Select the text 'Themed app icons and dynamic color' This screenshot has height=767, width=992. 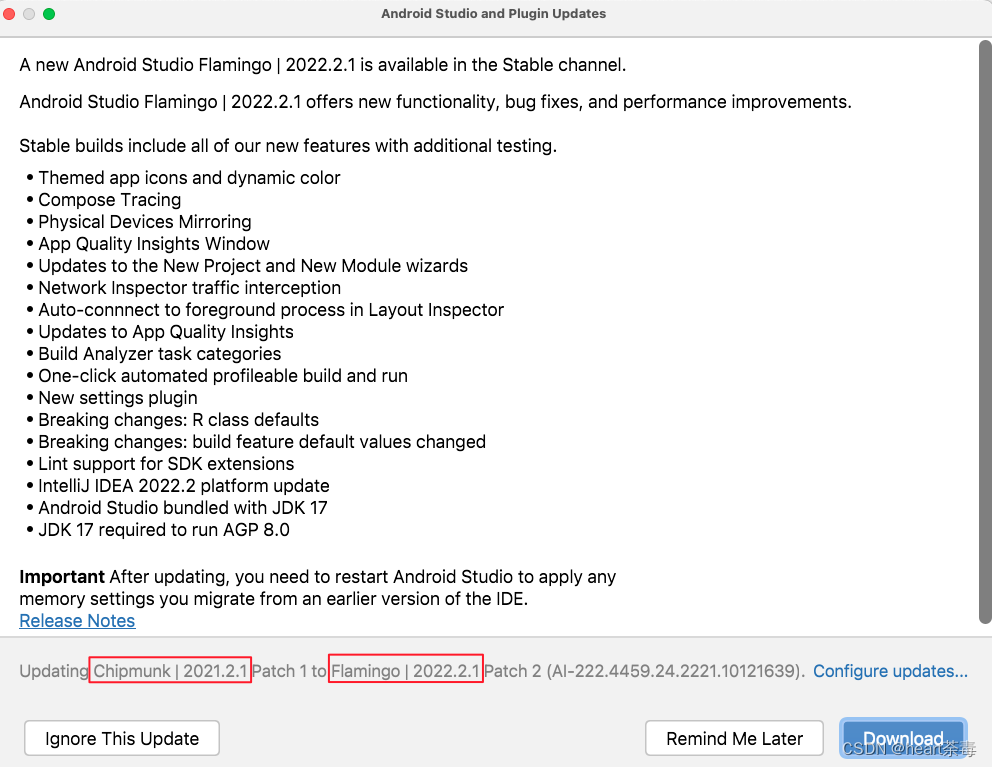coord(189,178)
